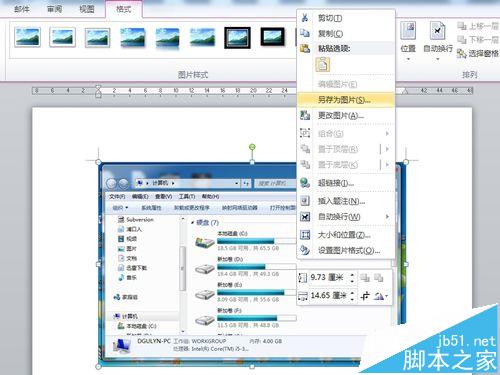Open 设置图片格式(O)... dialog entry
This screenshot has width=500, height=375.
(346, 250)
